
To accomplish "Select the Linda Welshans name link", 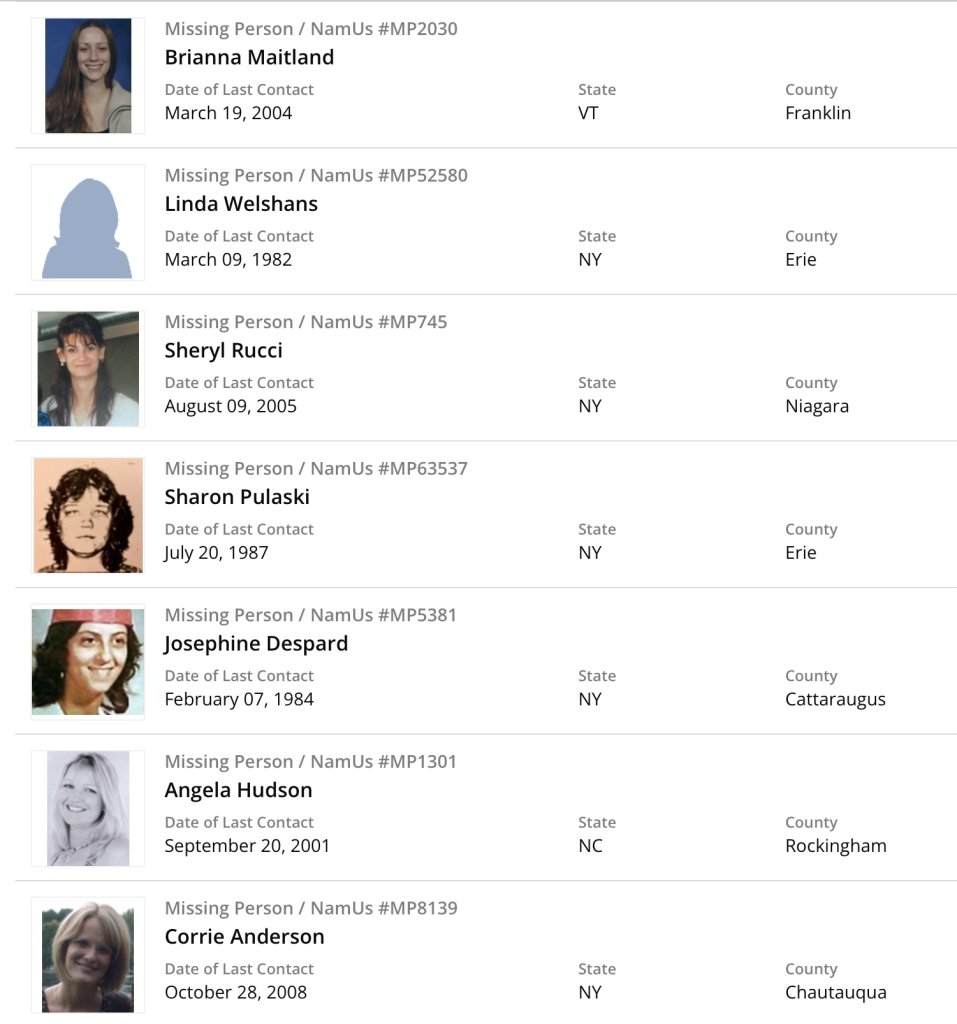I will [x=241, y=204].
